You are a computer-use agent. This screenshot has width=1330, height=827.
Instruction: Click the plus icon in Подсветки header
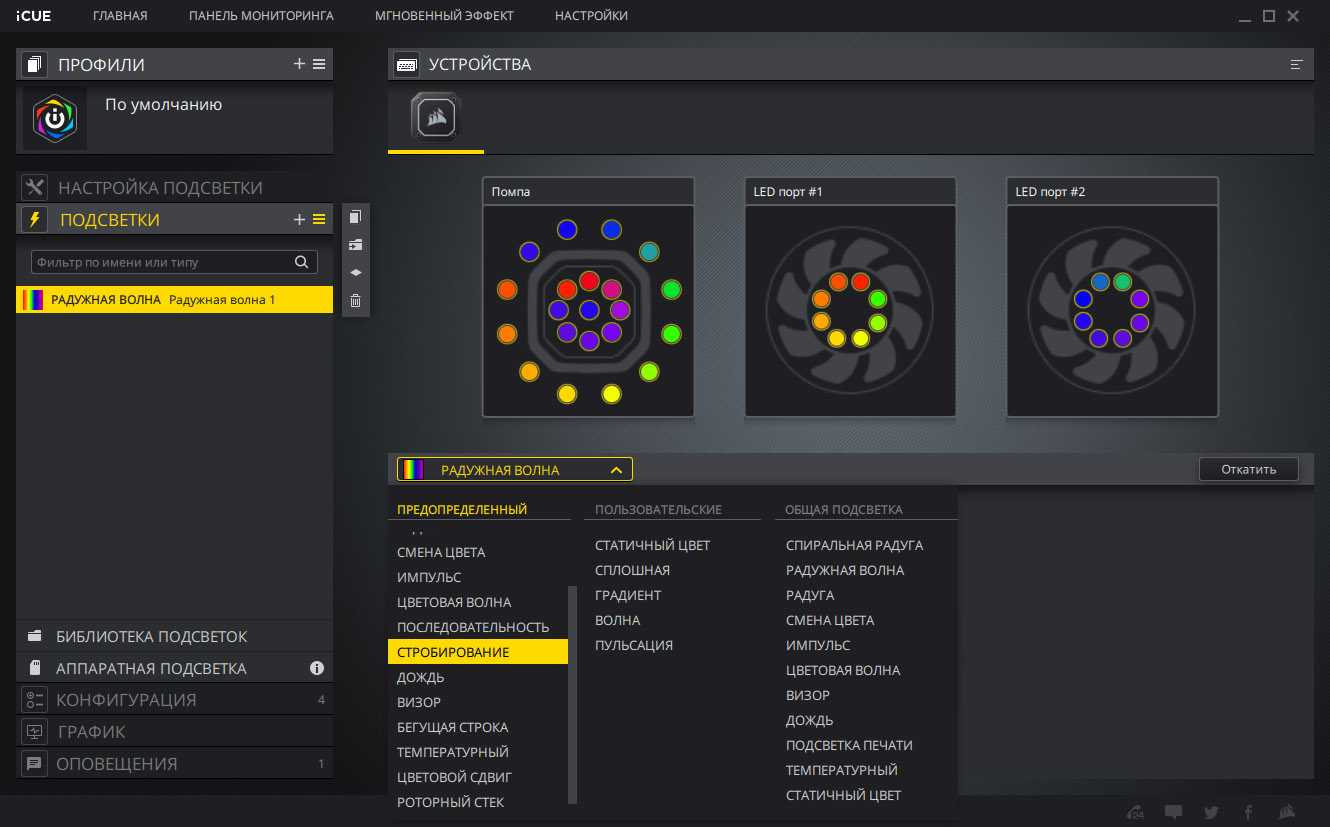[299, 220]
